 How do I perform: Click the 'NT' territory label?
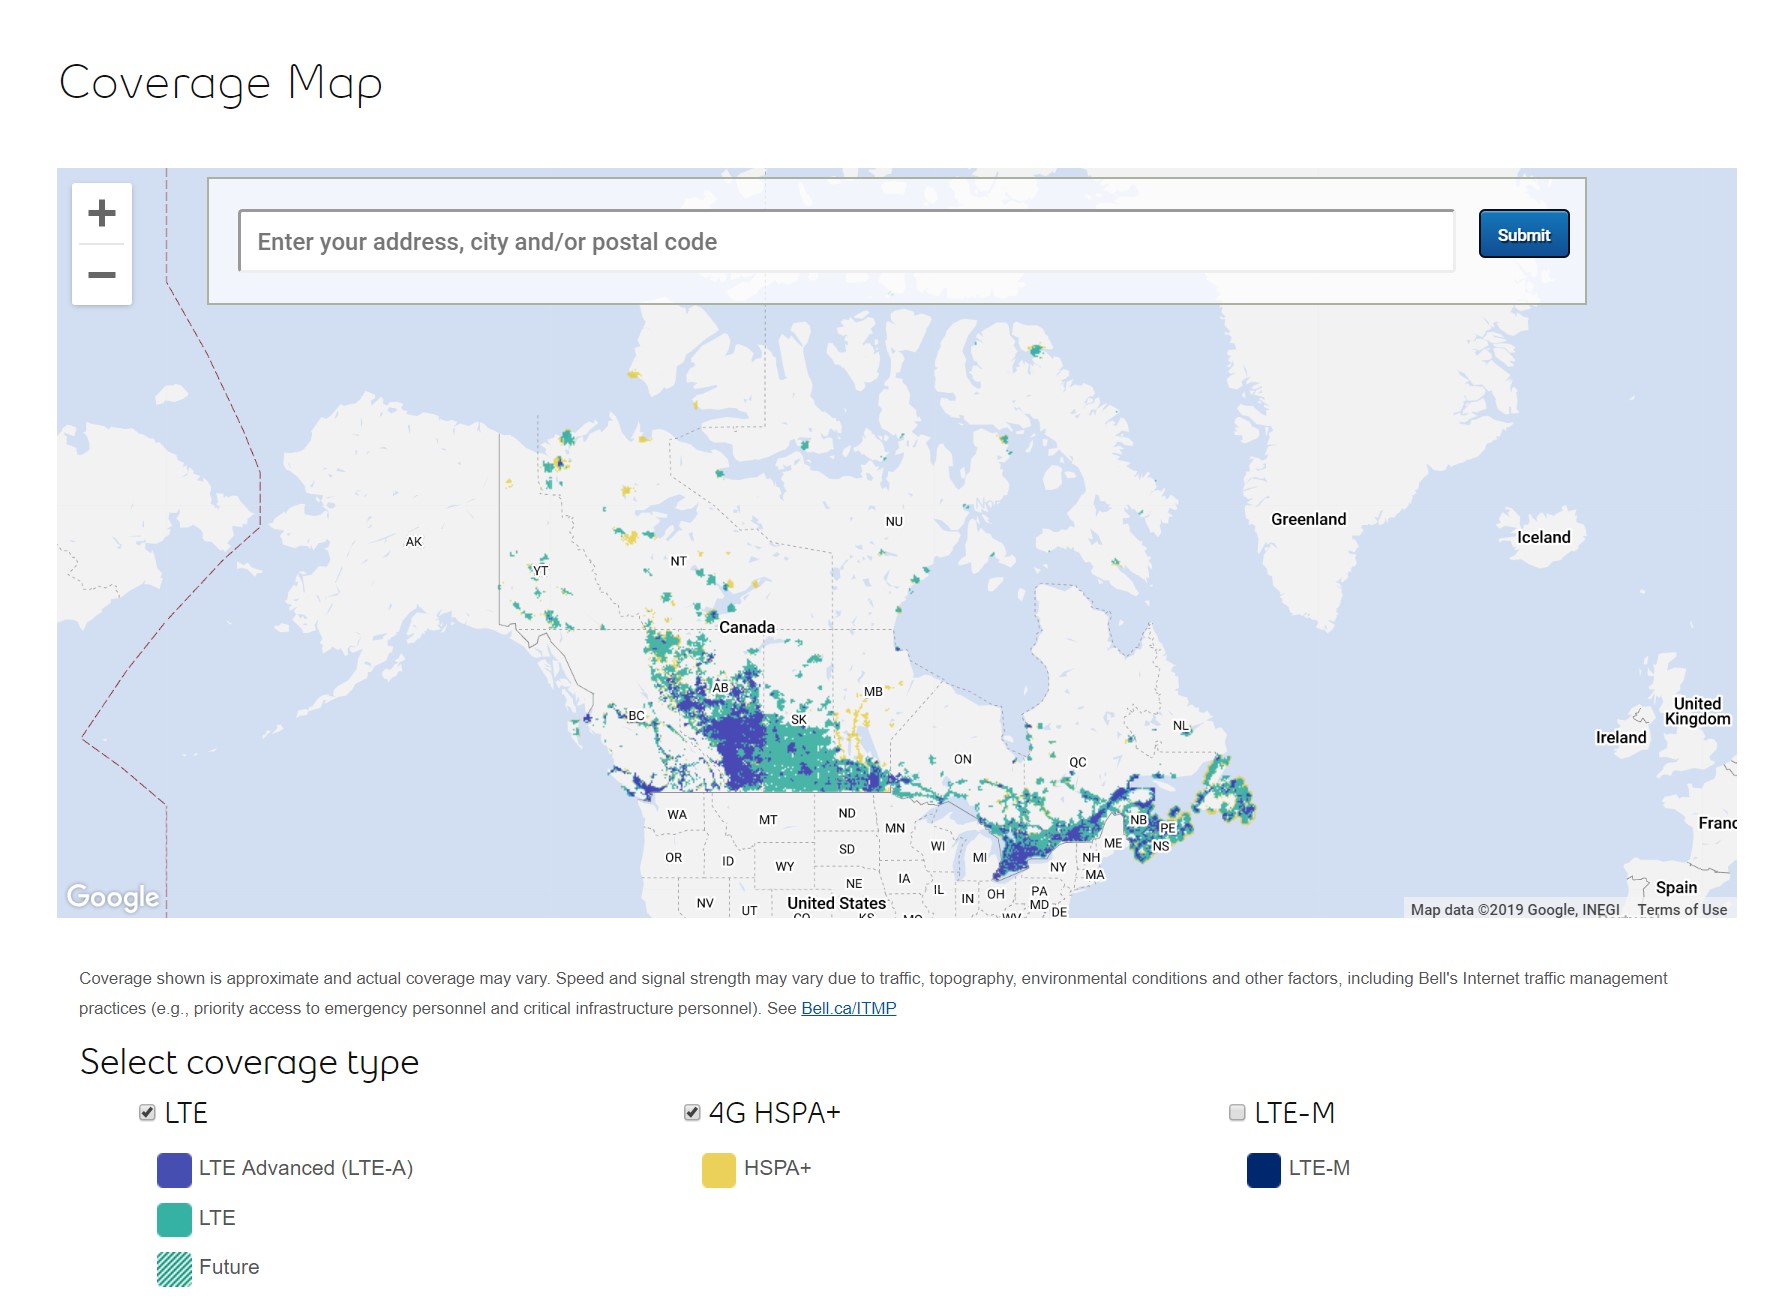click(x=678, y=561)
